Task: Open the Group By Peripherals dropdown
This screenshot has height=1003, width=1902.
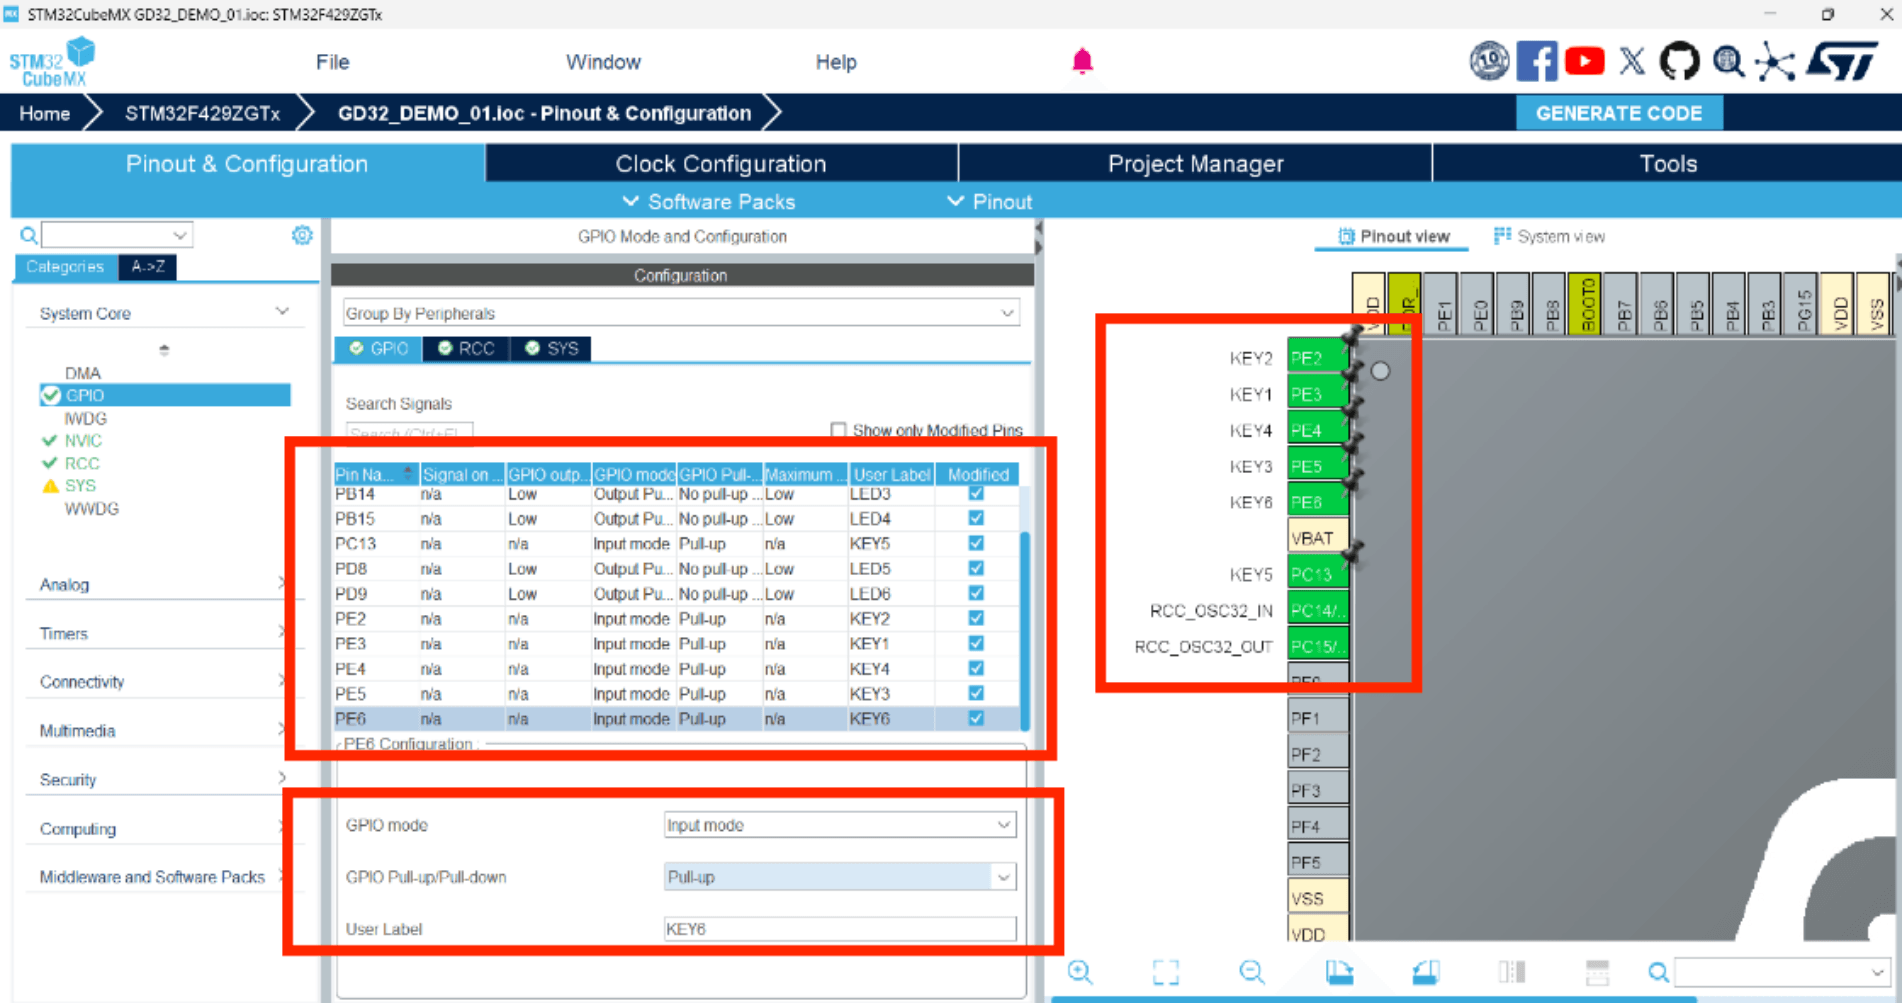Action: [x=681, y=313]
